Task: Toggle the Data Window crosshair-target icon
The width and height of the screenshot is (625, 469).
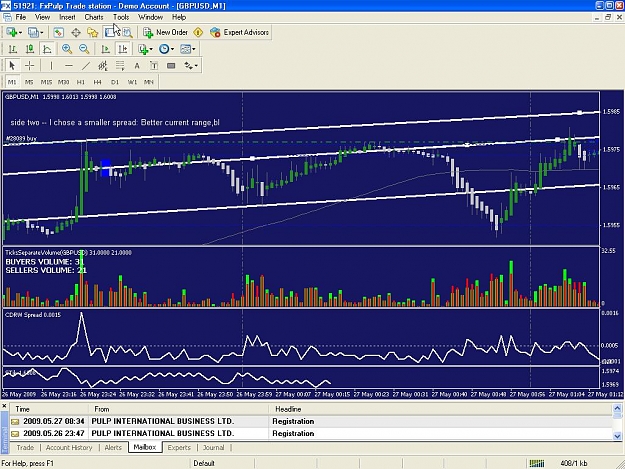Action: pos(76,32)
